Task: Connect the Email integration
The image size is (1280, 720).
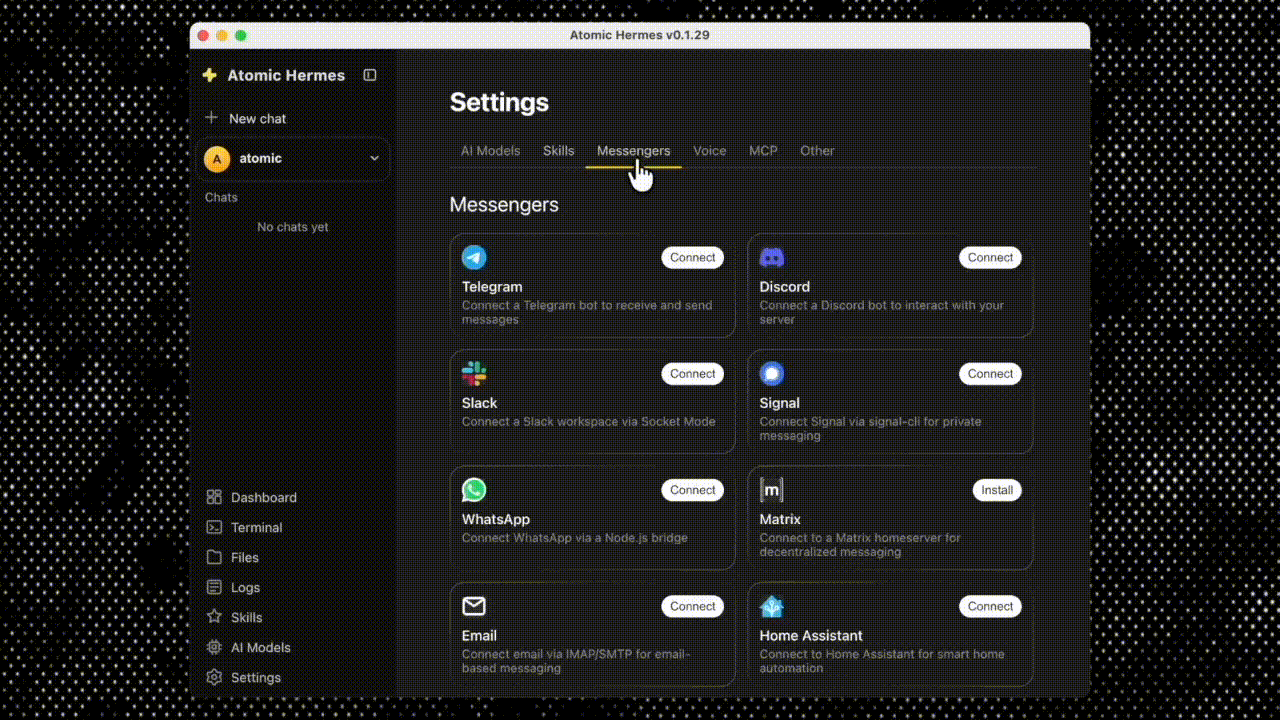Action: 693,606
